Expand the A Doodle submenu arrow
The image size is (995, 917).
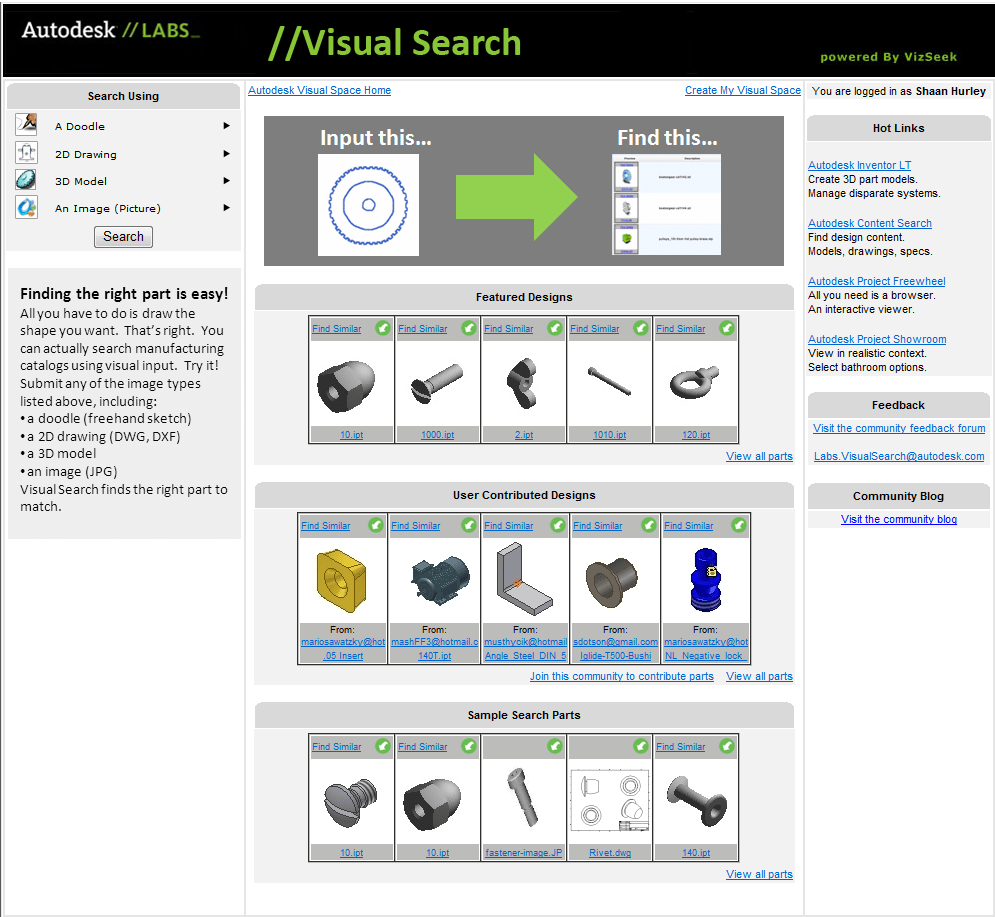(x=227, y=126)
